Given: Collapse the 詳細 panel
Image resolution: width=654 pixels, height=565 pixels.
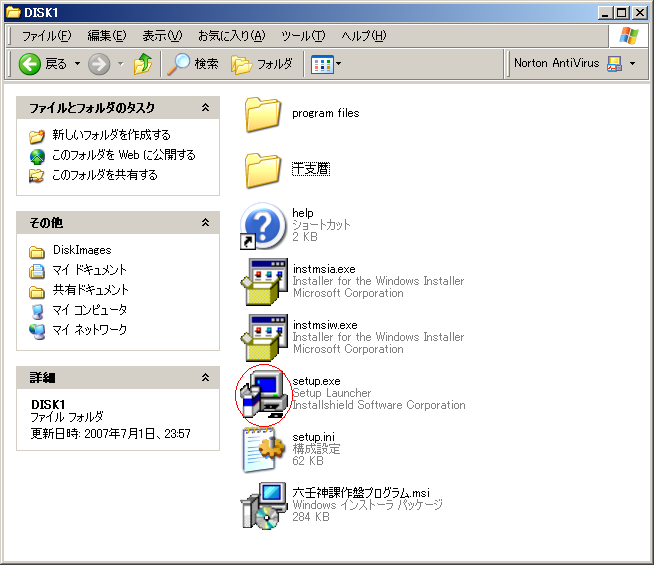Looking at the screenshot, I should (206, 377).
